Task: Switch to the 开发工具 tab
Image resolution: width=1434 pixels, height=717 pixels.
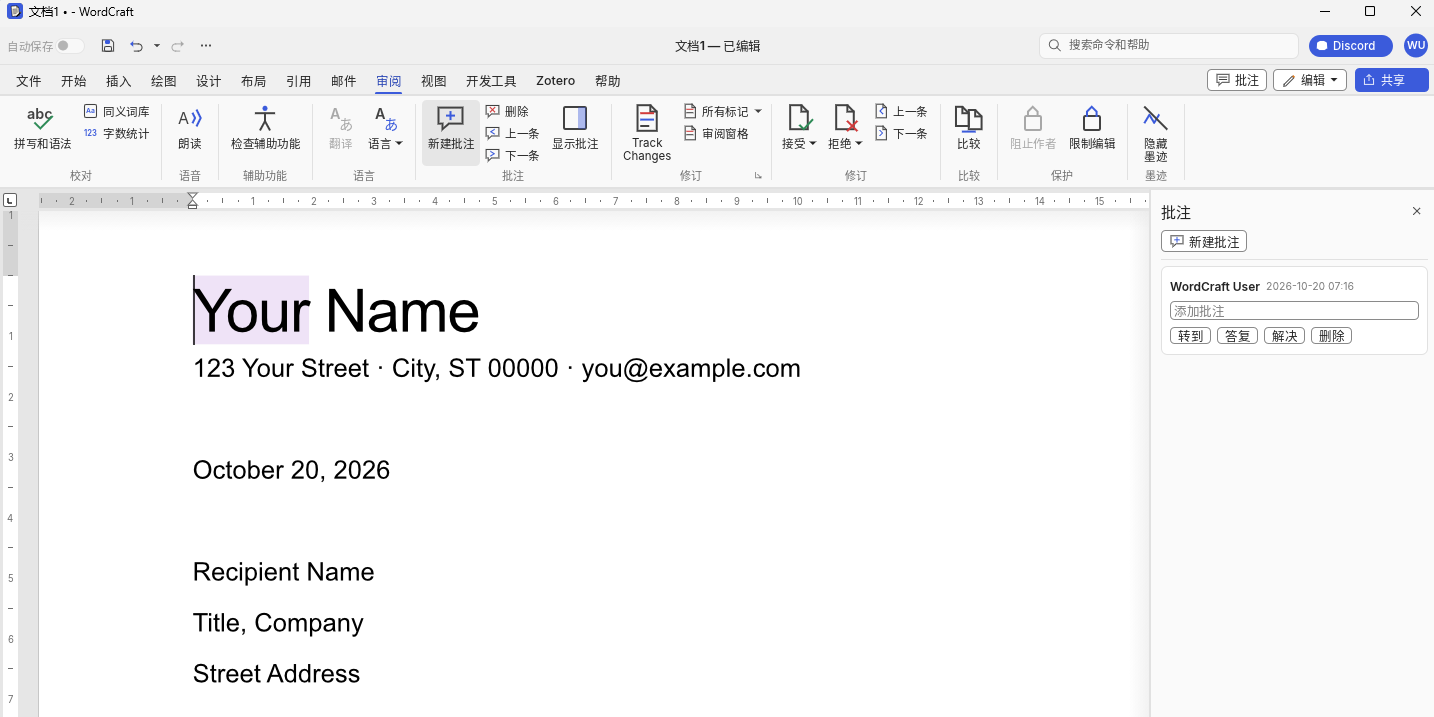Action: click(491, 81)
